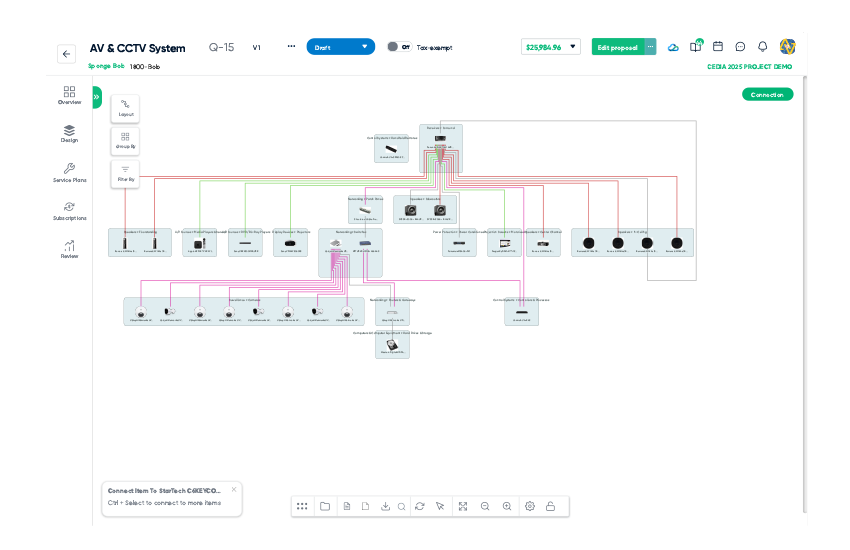Open the Design section in sidebar

click(69, 134)
